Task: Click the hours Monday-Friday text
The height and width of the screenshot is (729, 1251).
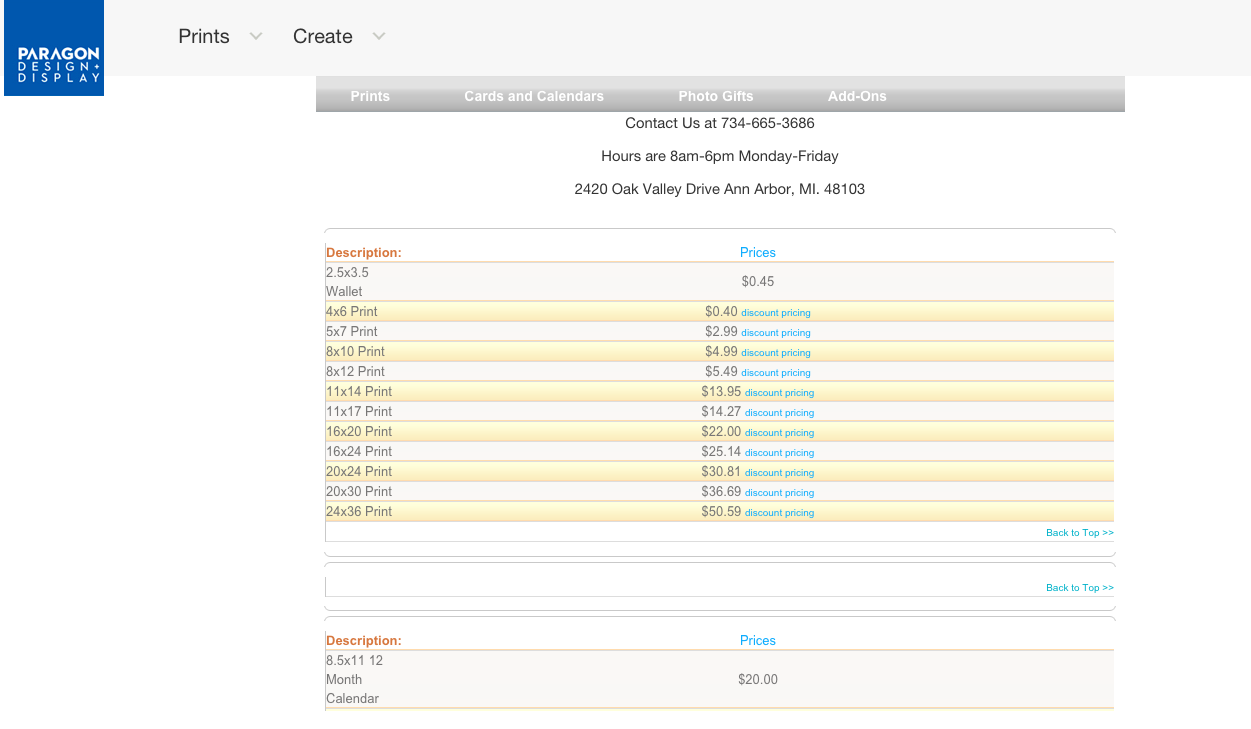Action: point(720,156)
